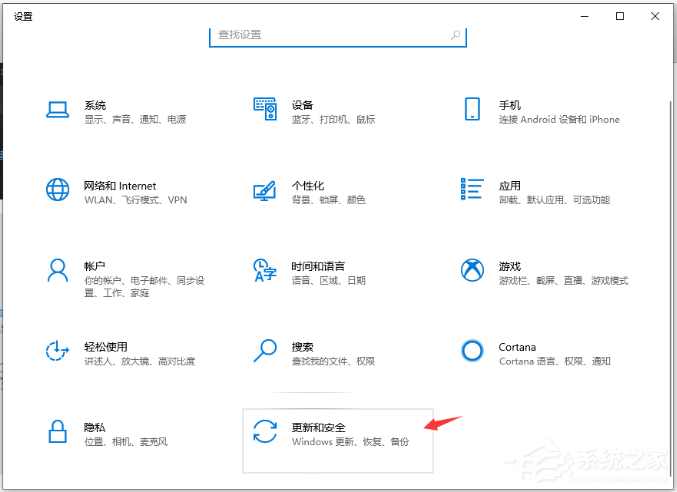Click the 游戏 heading text
The height and width of the screenshot is (492, 677).
click(x=509, y=266)
